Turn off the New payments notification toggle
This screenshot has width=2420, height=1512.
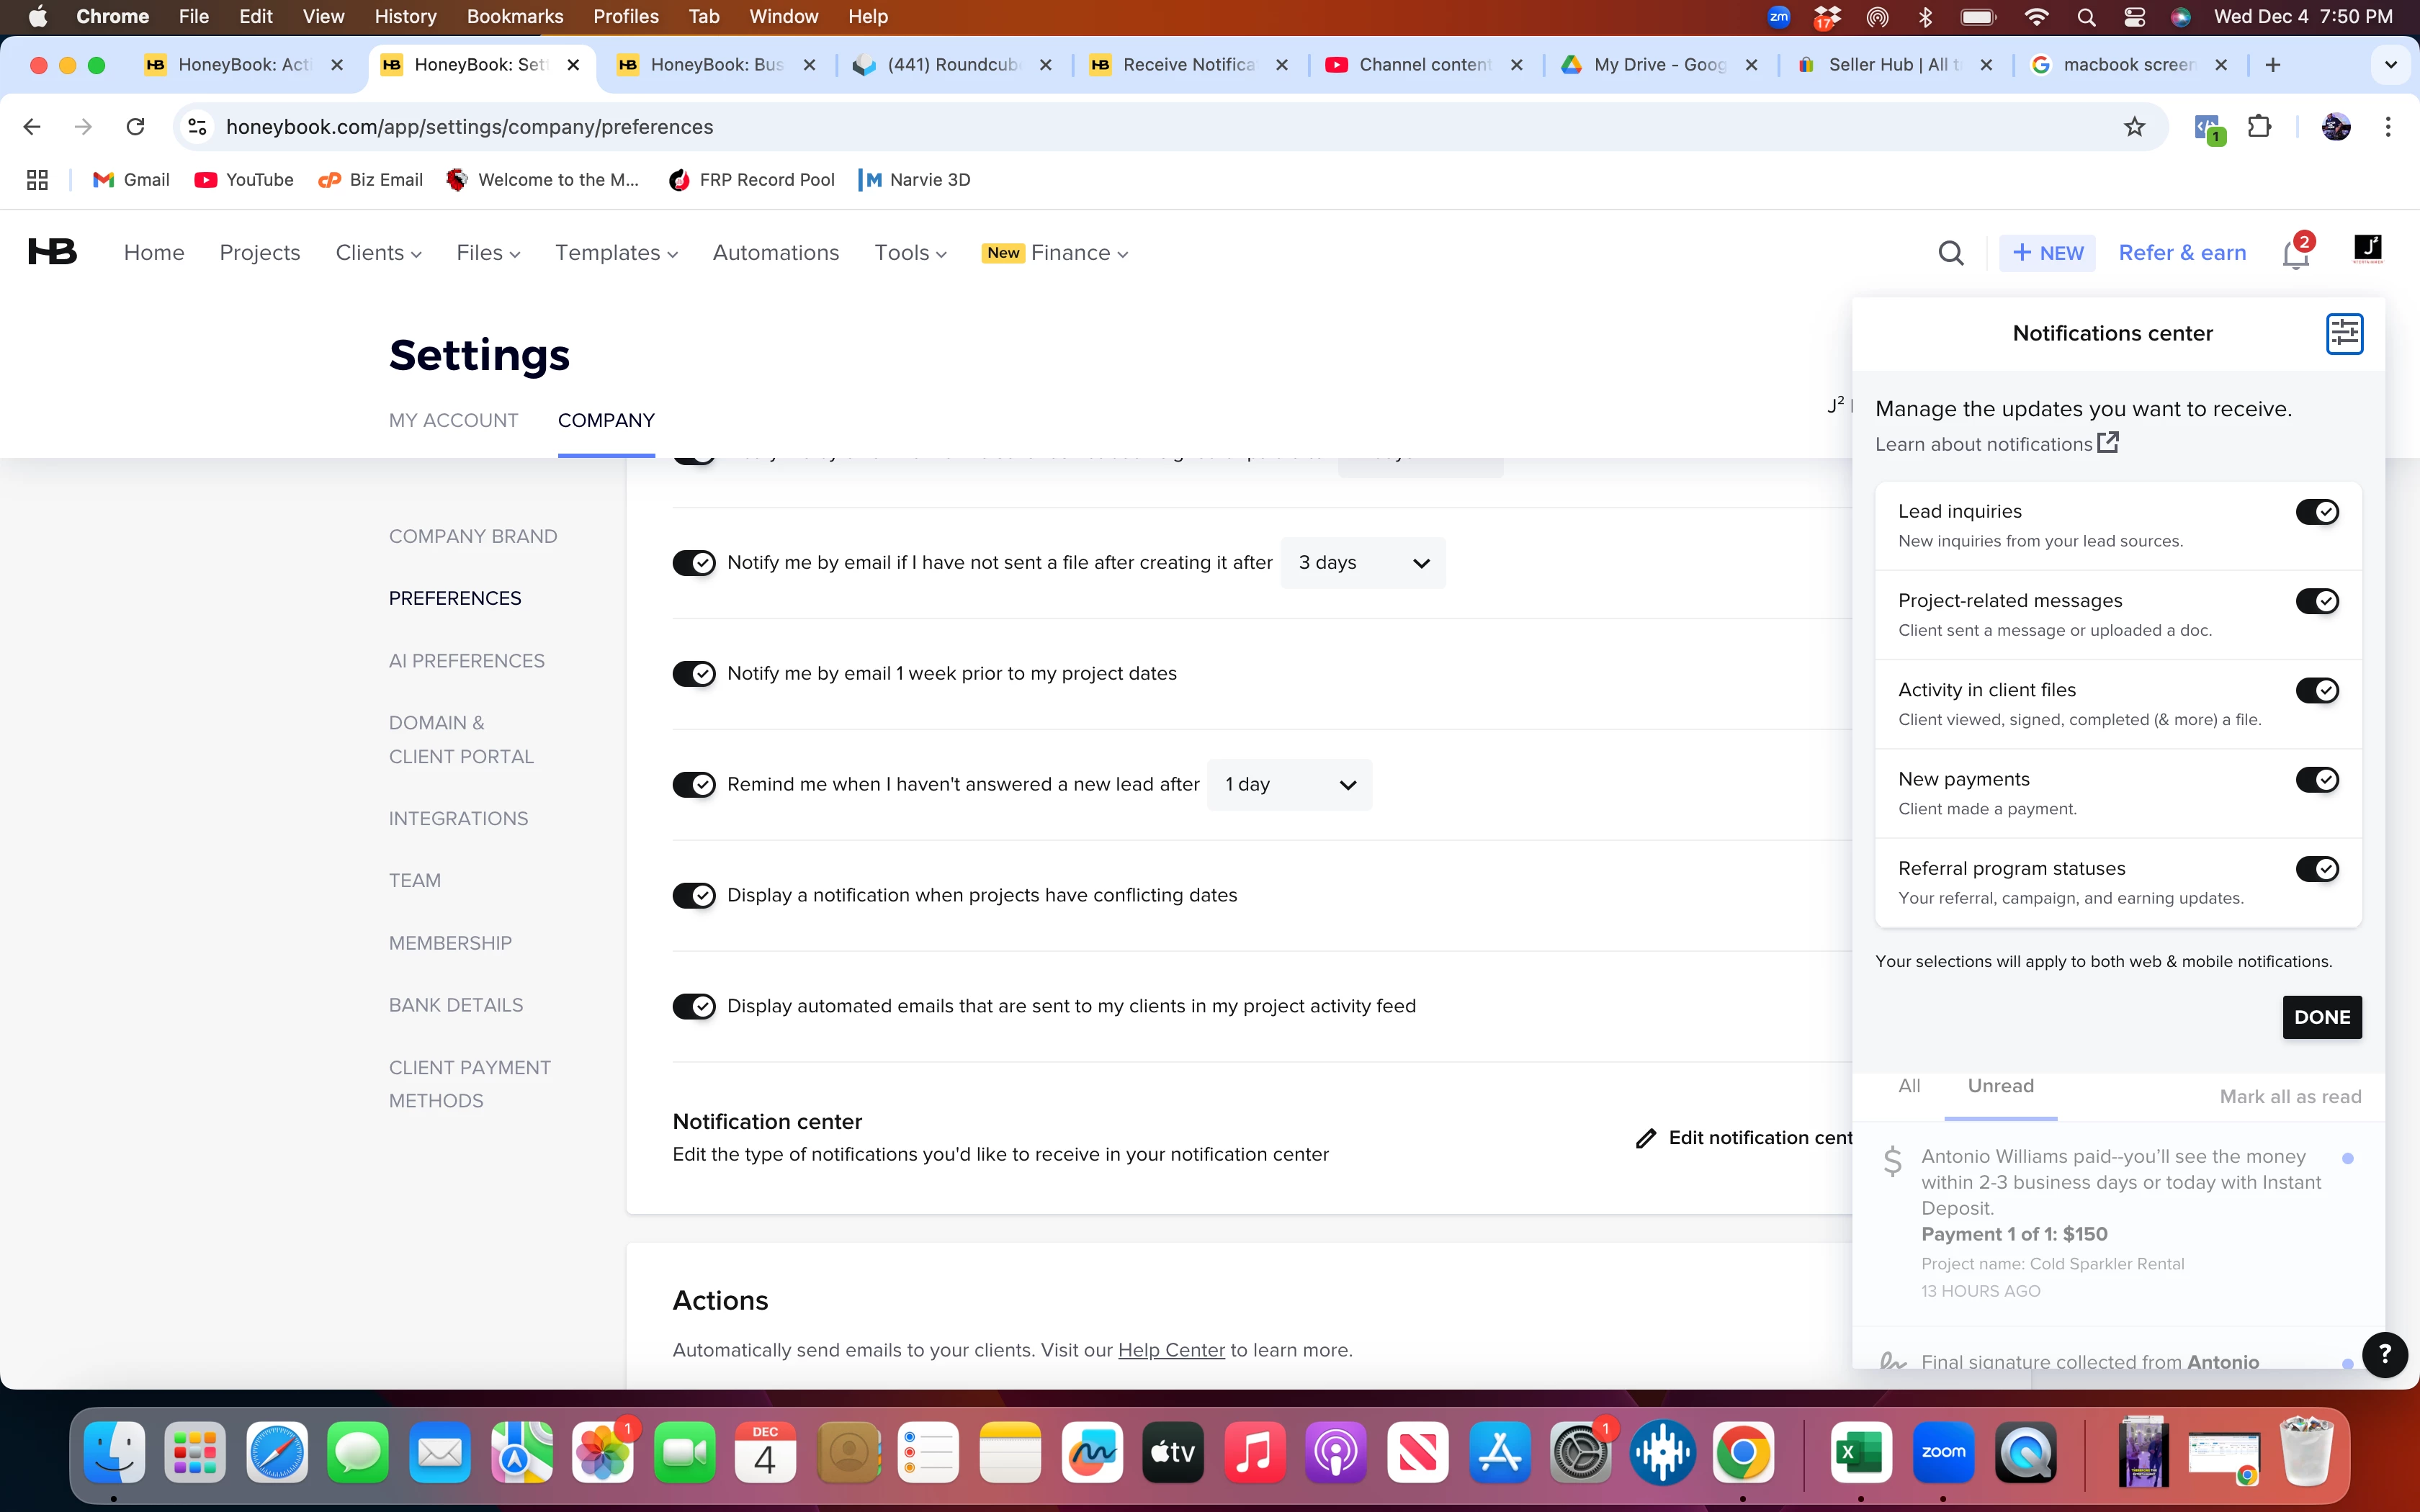click(x=2316, y=780)
